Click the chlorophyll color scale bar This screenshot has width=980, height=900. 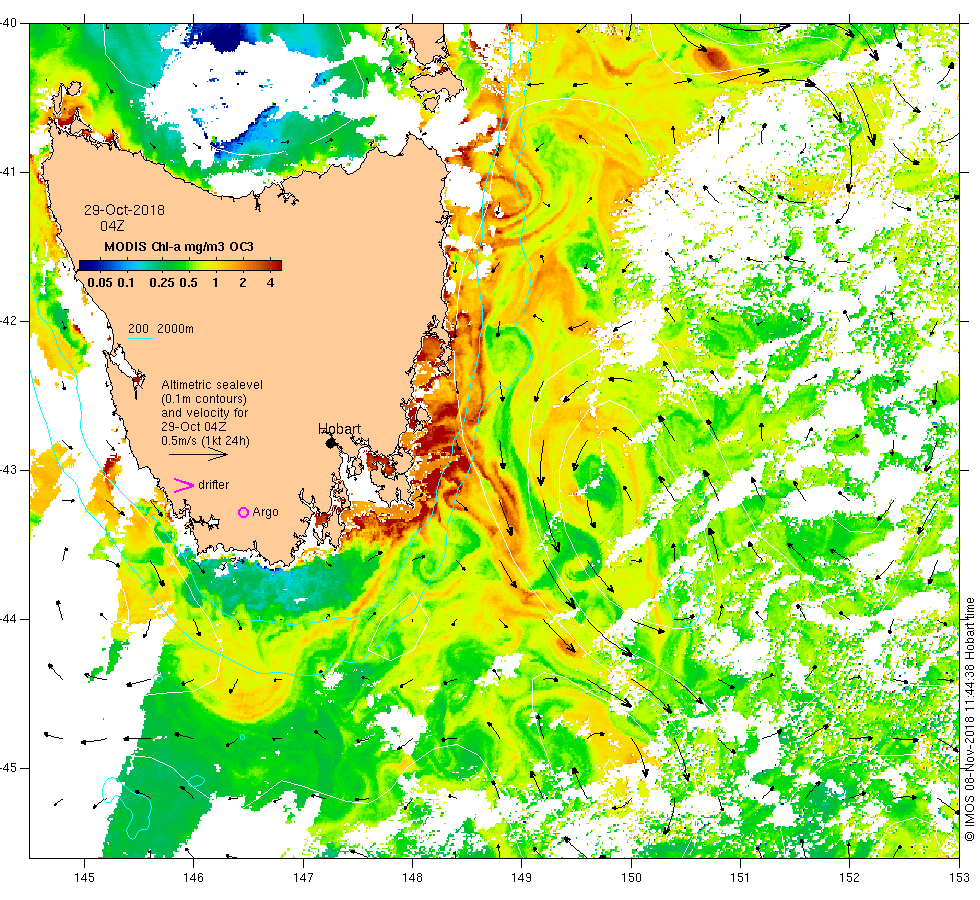click(x=181, y=265)
